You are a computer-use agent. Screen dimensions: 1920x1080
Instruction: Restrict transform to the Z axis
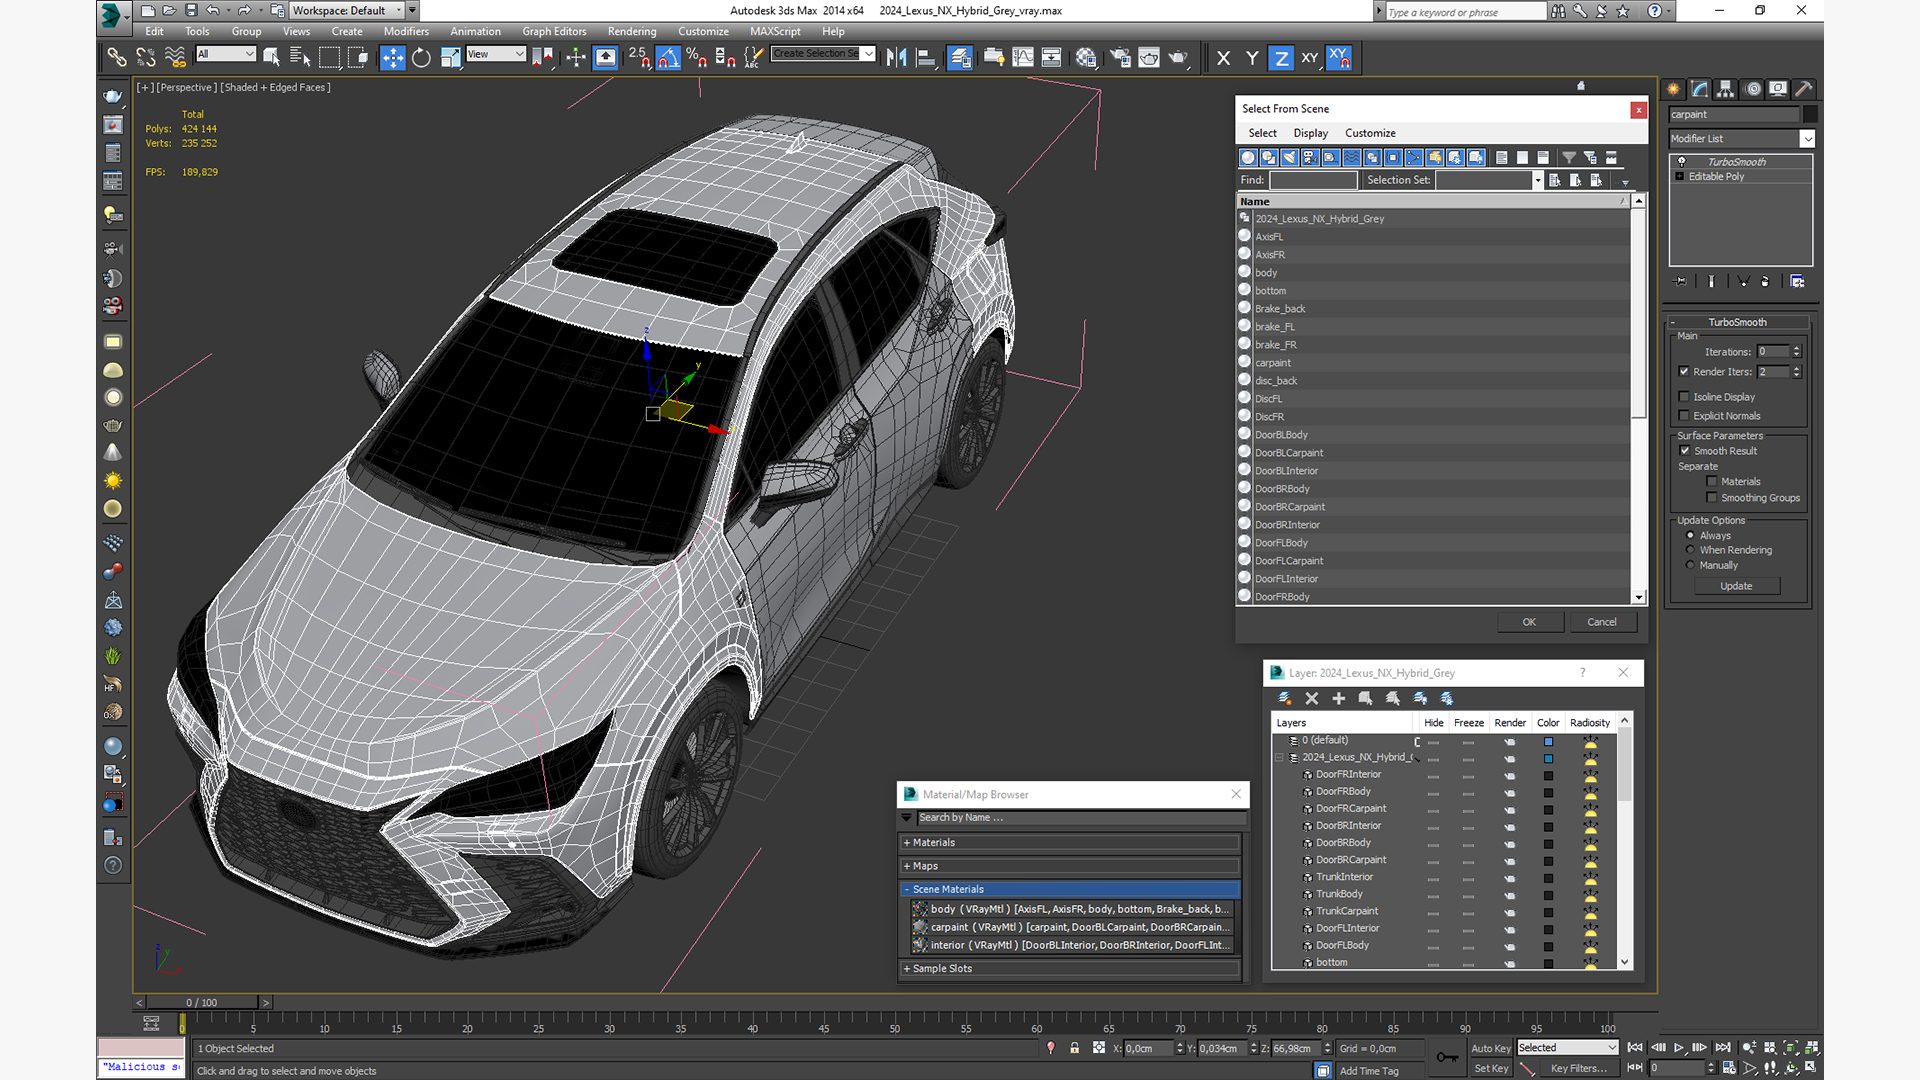pyautogui.click(x=1281, y=58)
